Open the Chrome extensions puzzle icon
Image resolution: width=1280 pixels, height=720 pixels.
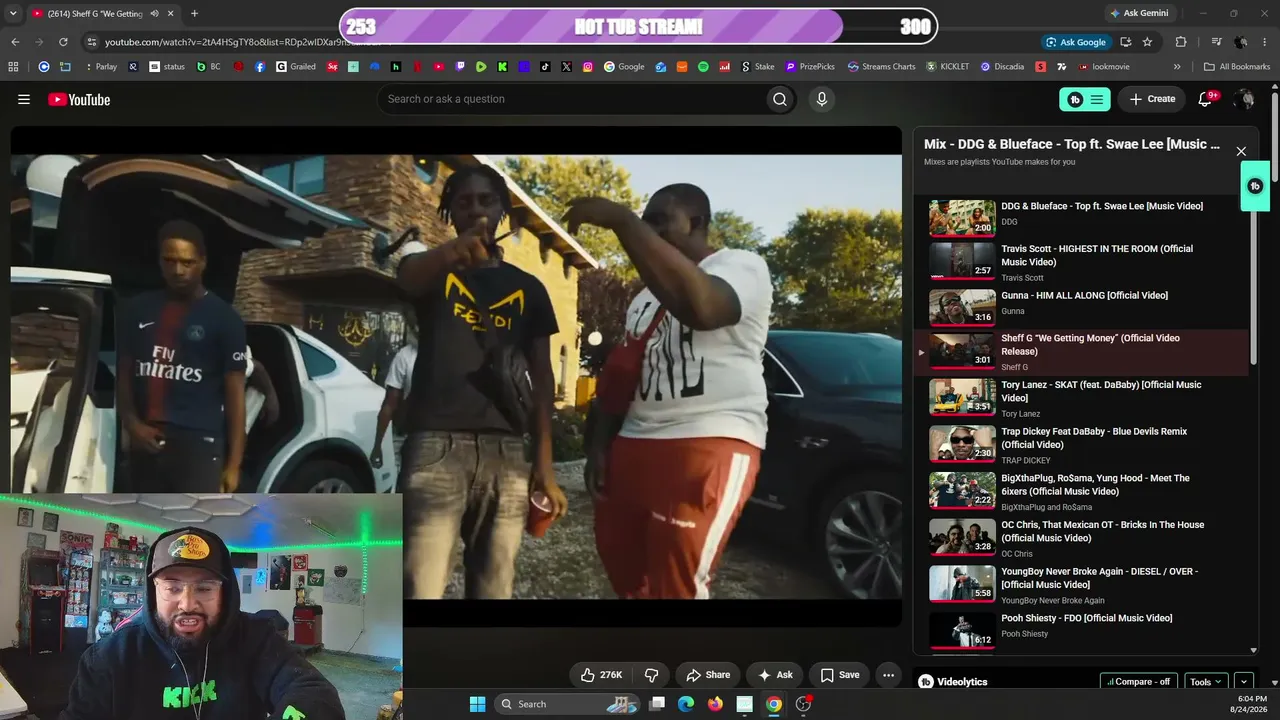click(x=1181, y=42)
